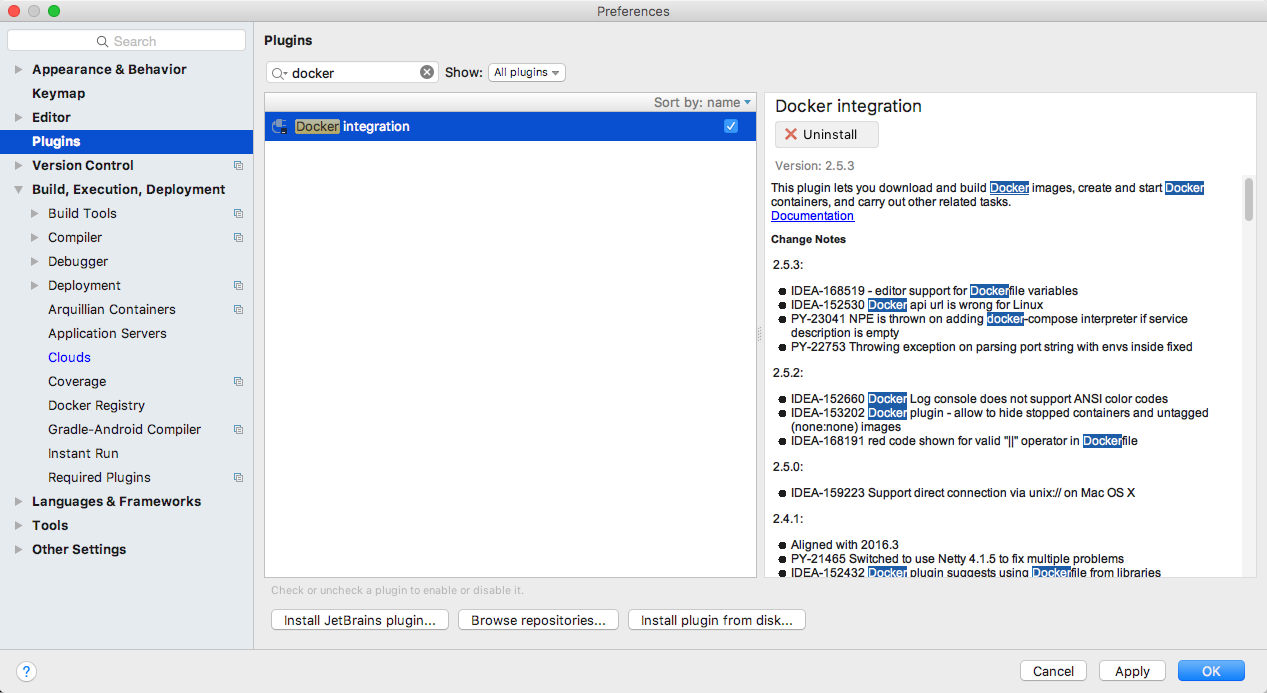Click Install JetBrains plugin button

359,620
